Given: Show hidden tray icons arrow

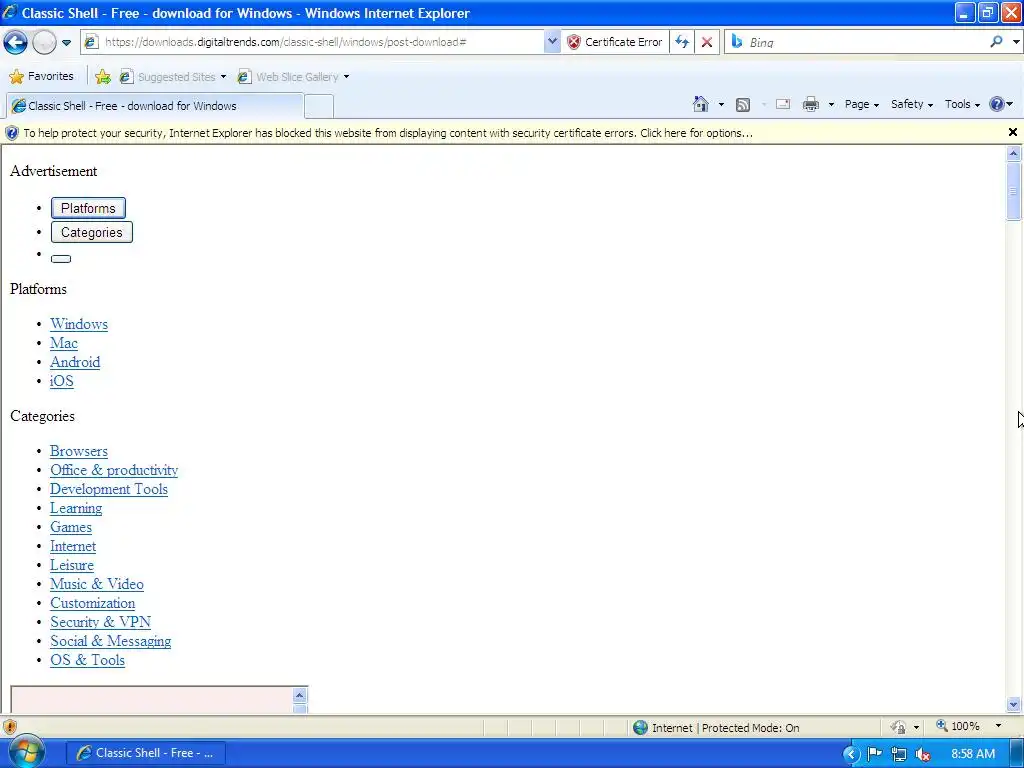Looking at the screenshot, I should click(x=851, y=754).
